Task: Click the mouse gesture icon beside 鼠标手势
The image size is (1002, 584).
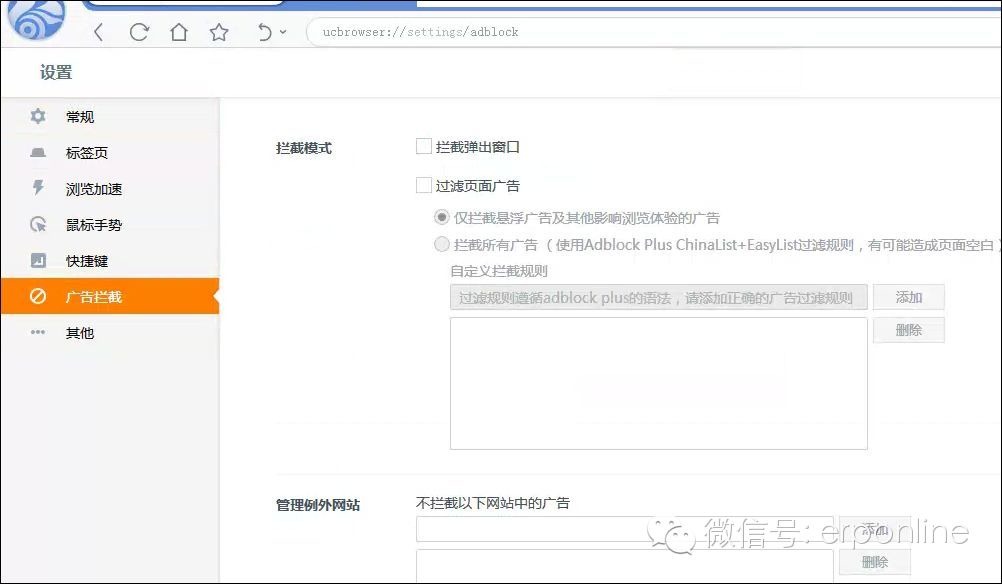Action: click(x=38, y=224)
